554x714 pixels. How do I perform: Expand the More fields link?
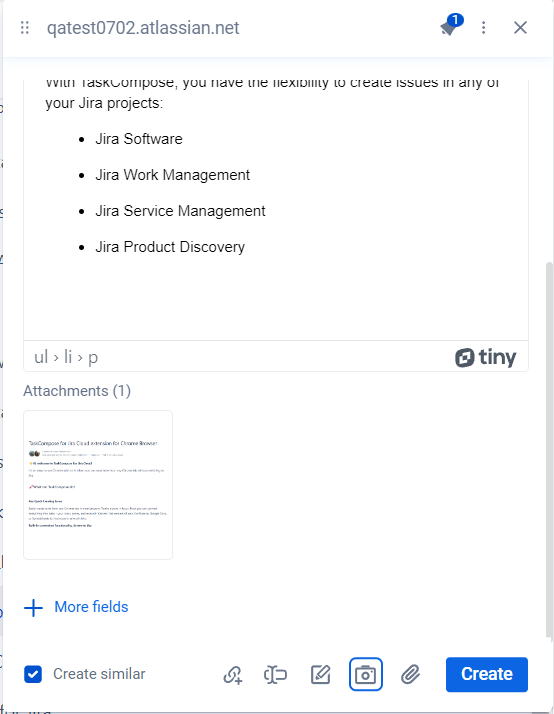coord(91,607)
